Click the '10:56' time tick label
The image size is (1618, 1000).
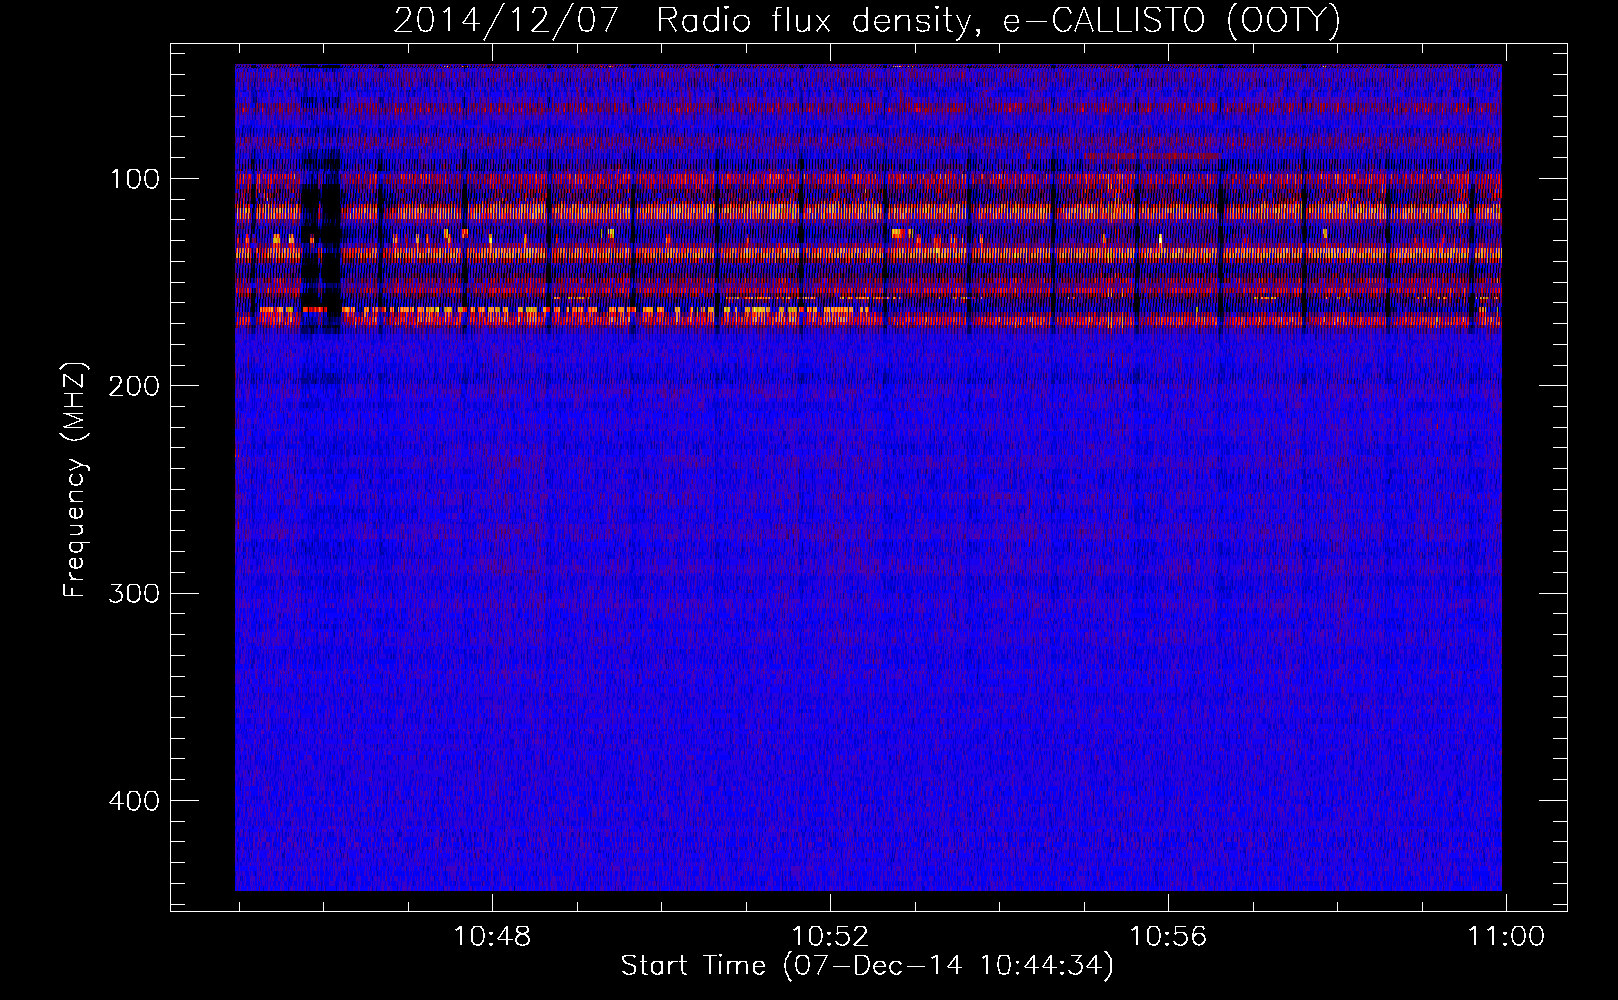[1168, 937]
